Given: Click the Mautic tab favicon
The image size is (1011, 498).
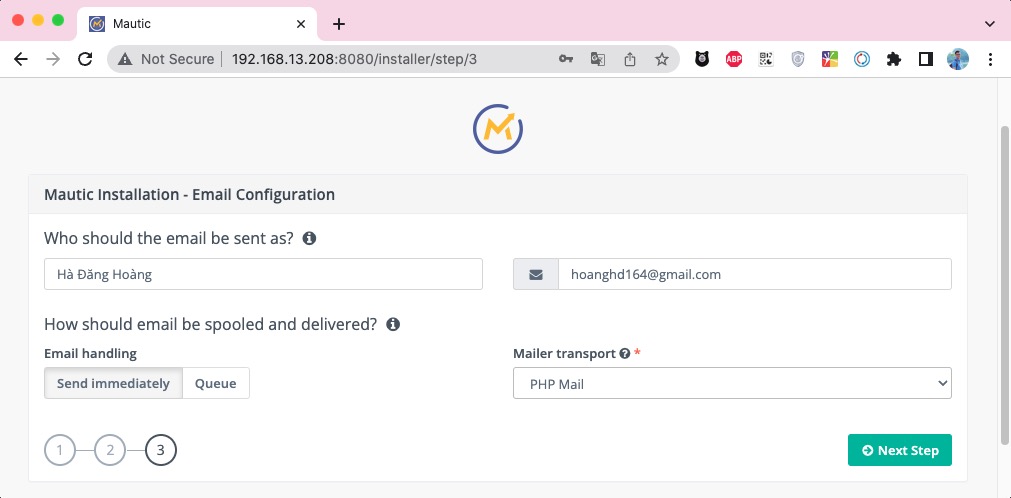Looking at the screenshot, I should [x=97, y=24].
